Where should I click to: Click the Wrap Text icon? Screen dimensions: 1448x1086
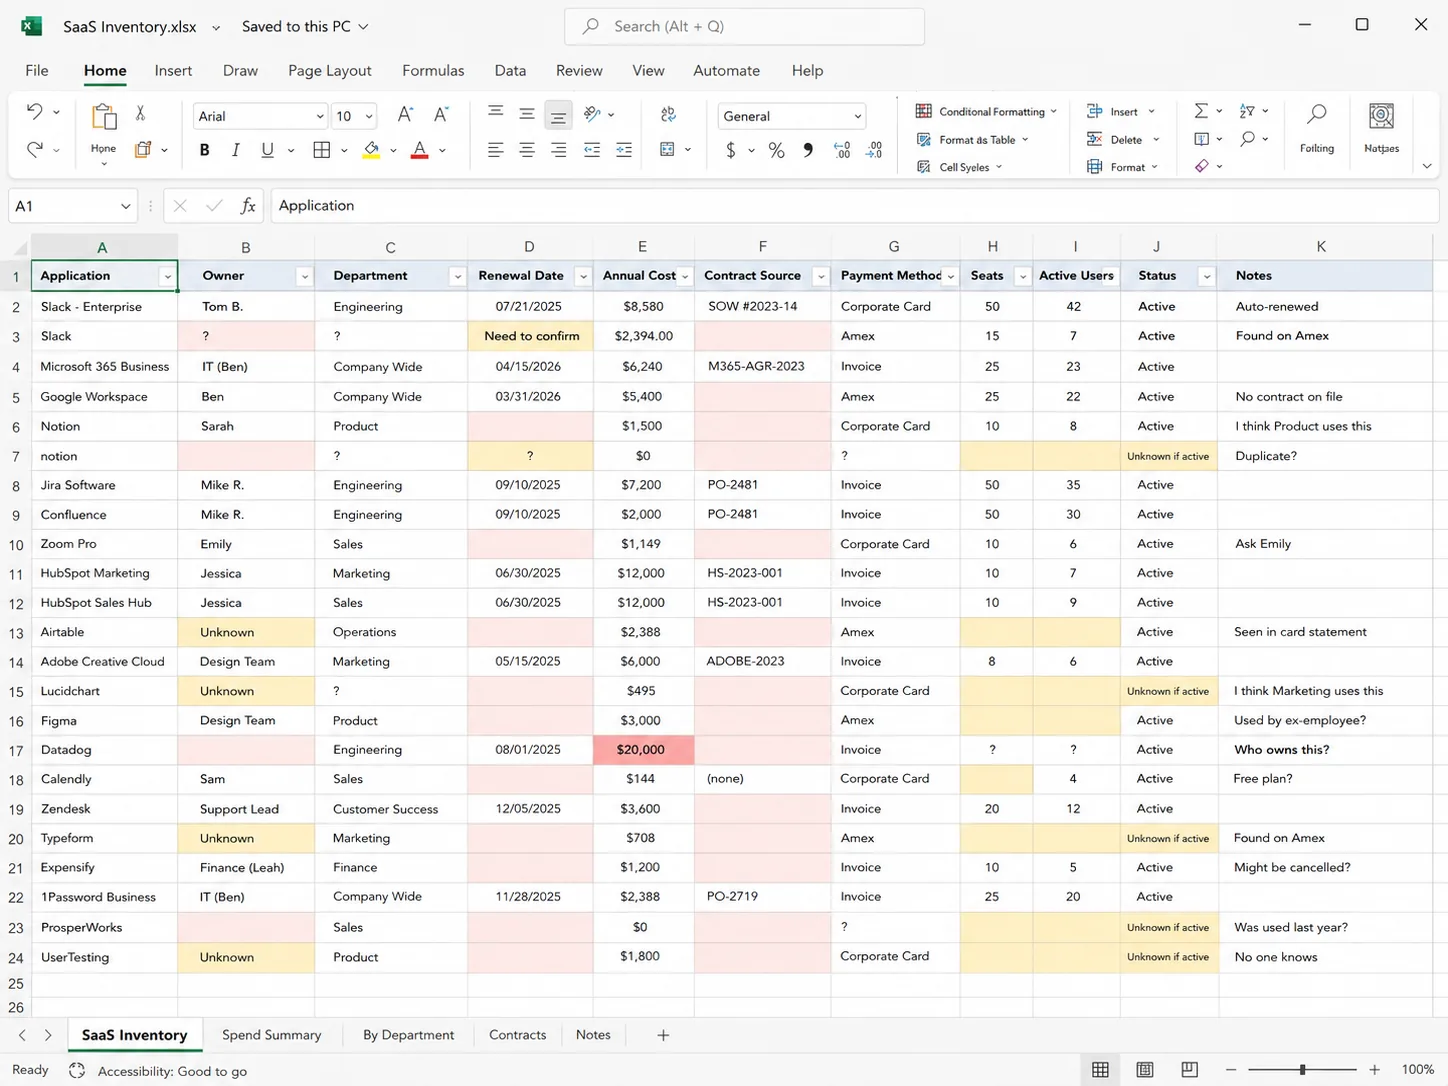[x=668, y=115]
